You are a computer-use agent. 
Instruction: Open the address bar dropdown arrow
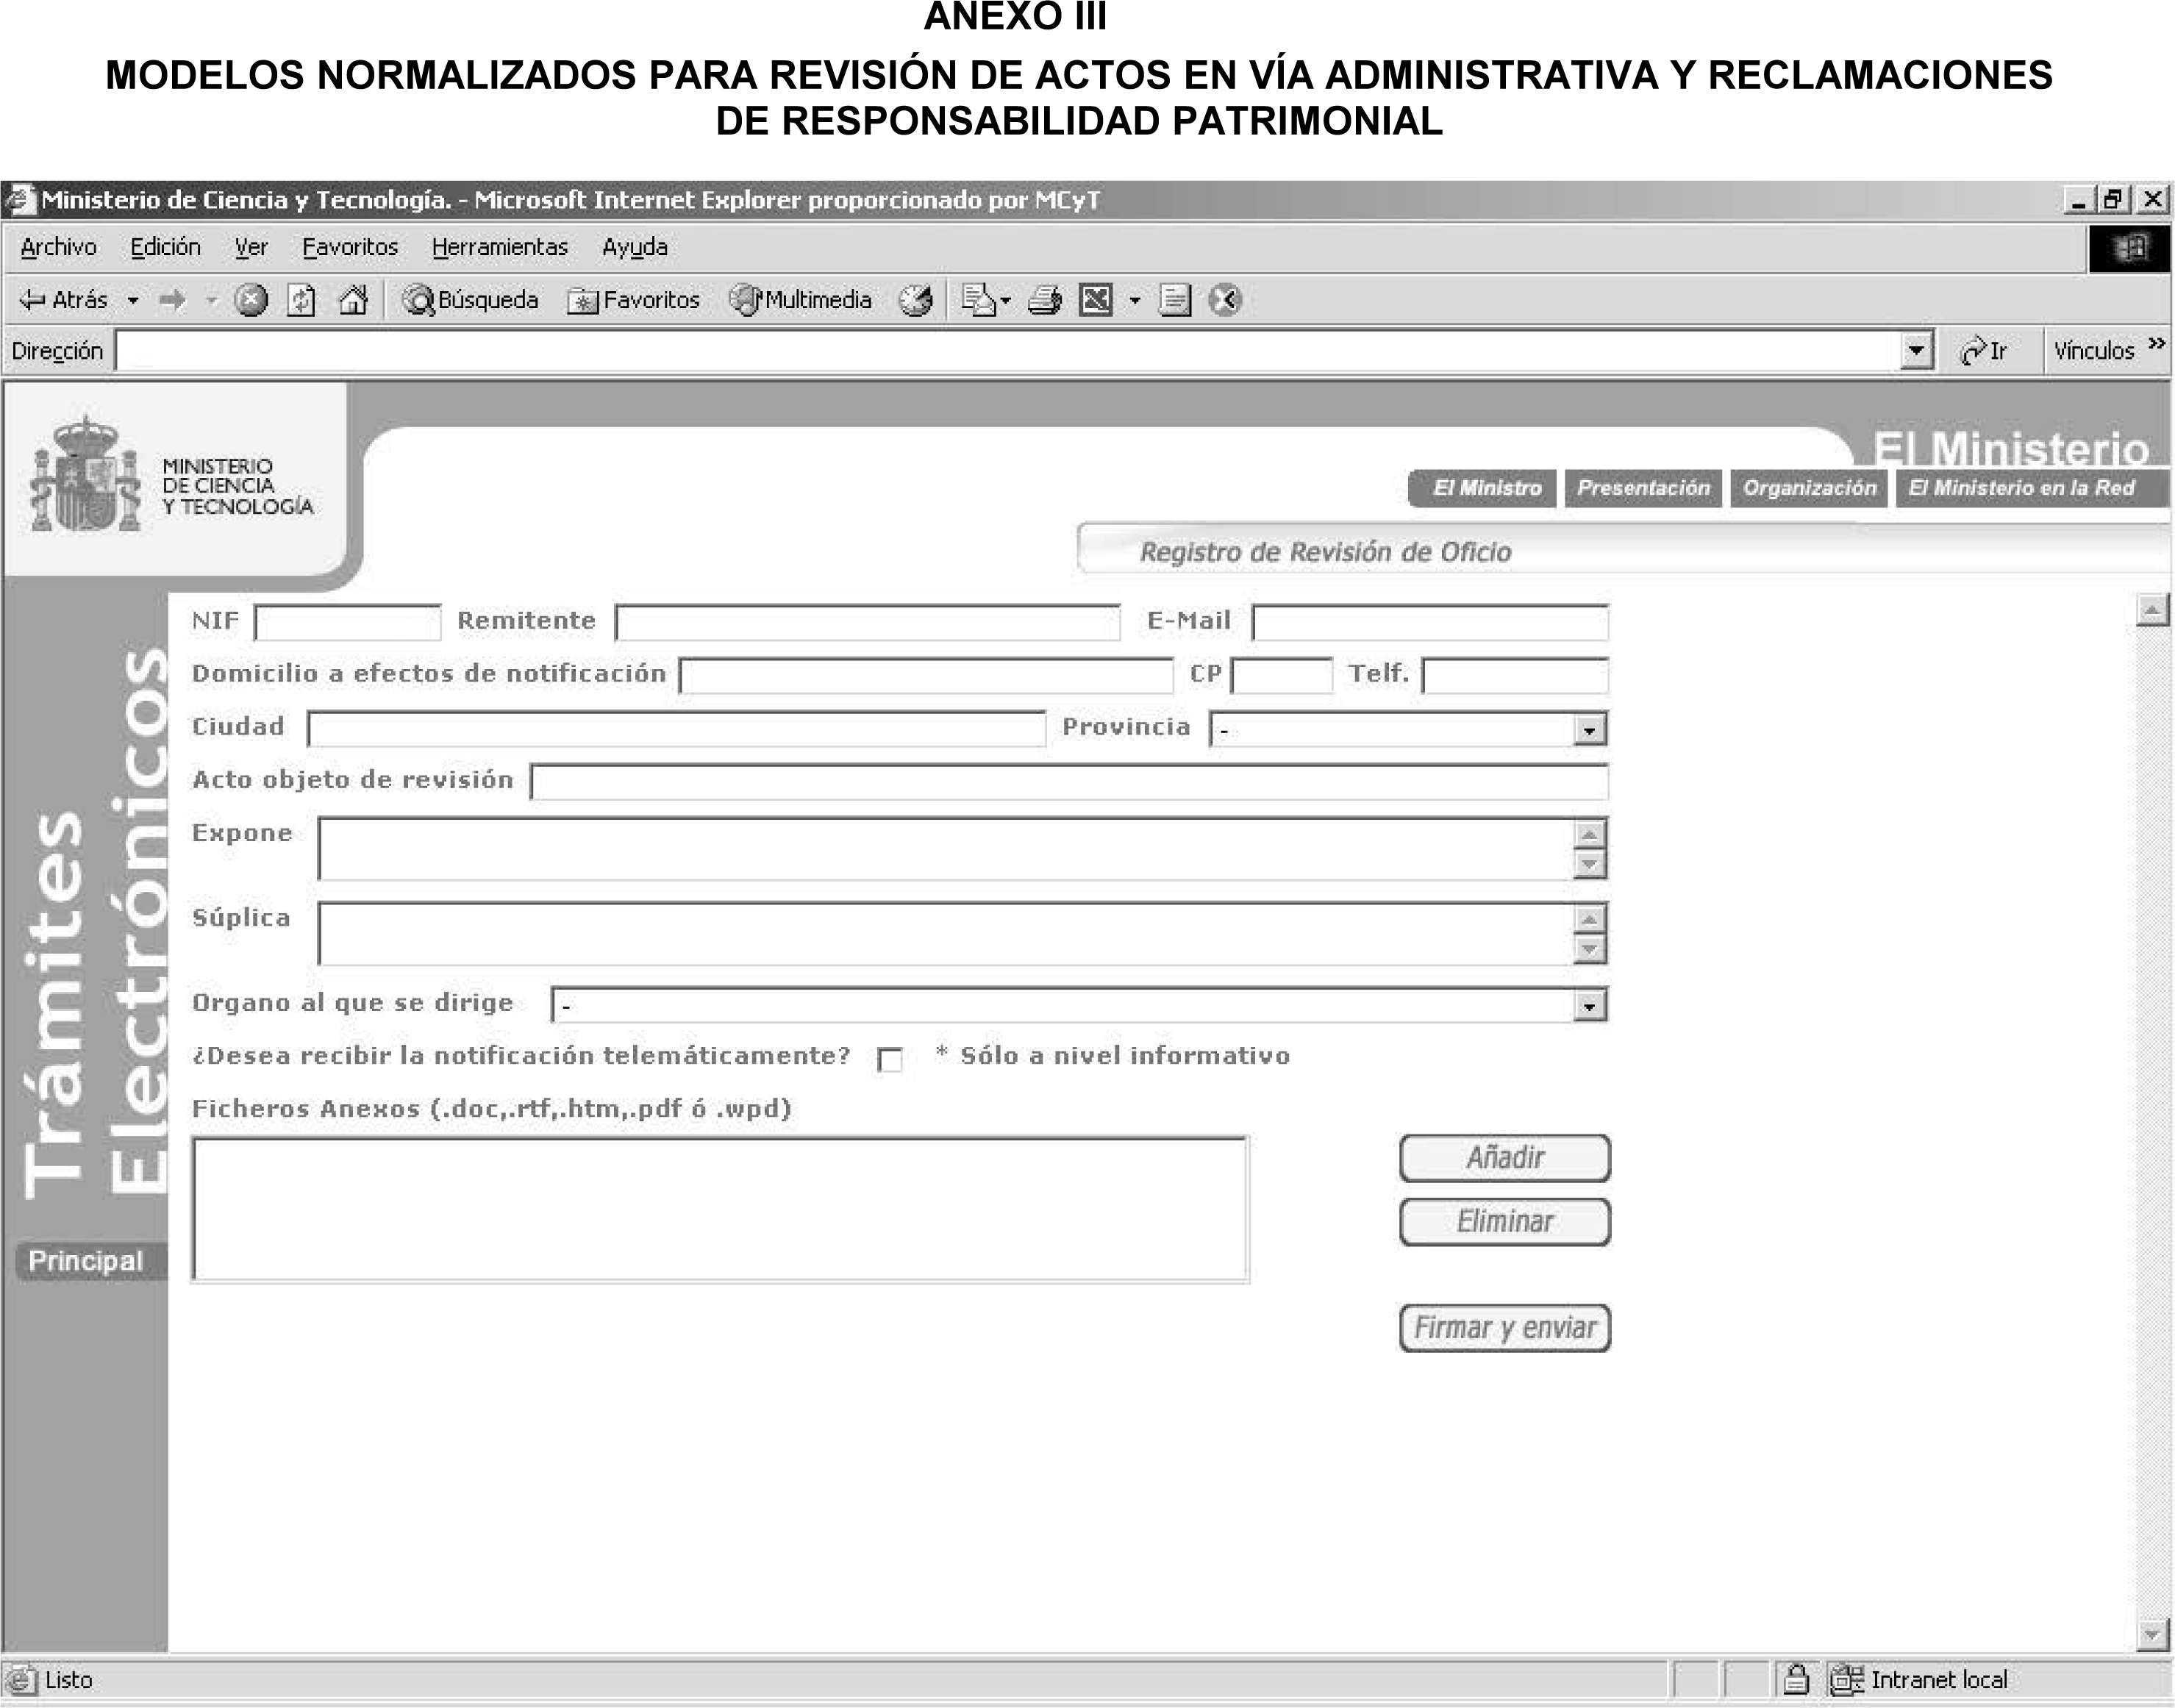[x=1916, y=351]
